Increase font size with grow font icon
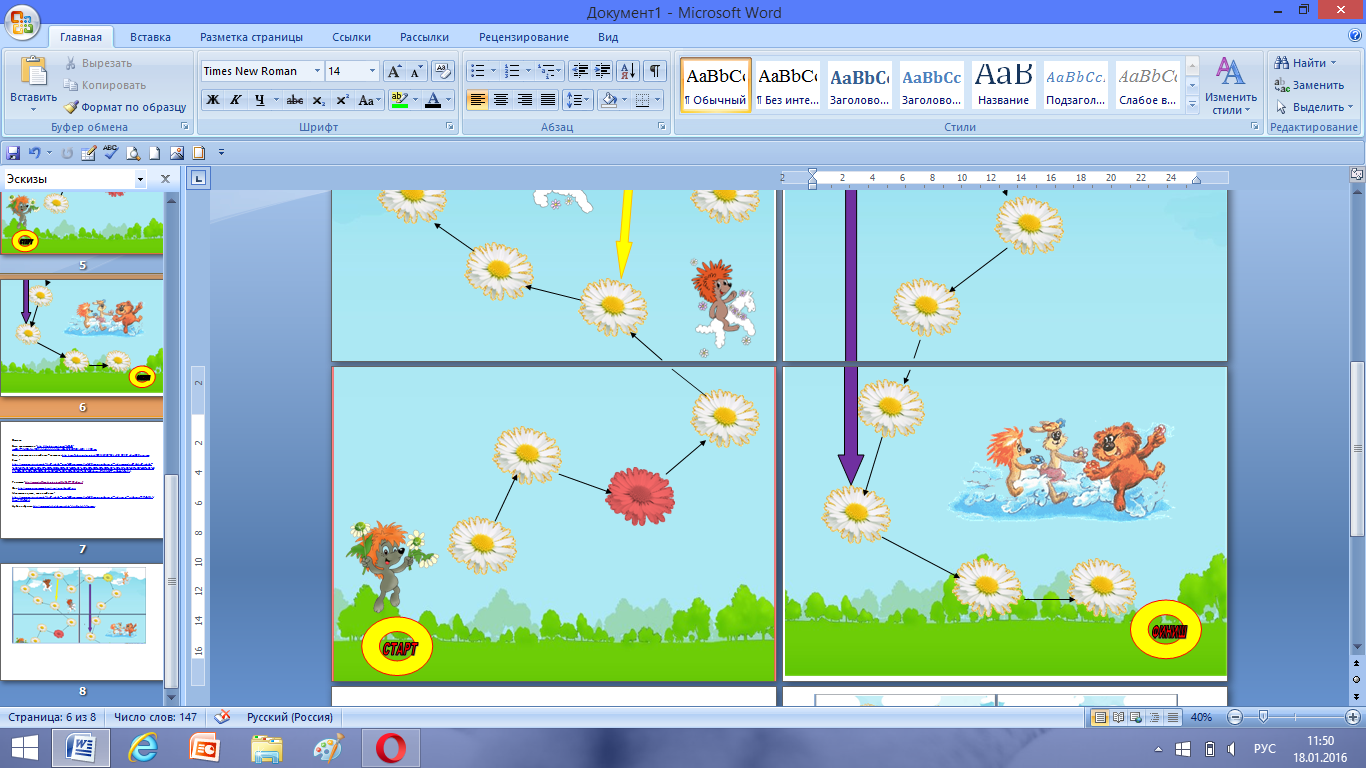Screen dimensions: 1366x768 [394, 71]
